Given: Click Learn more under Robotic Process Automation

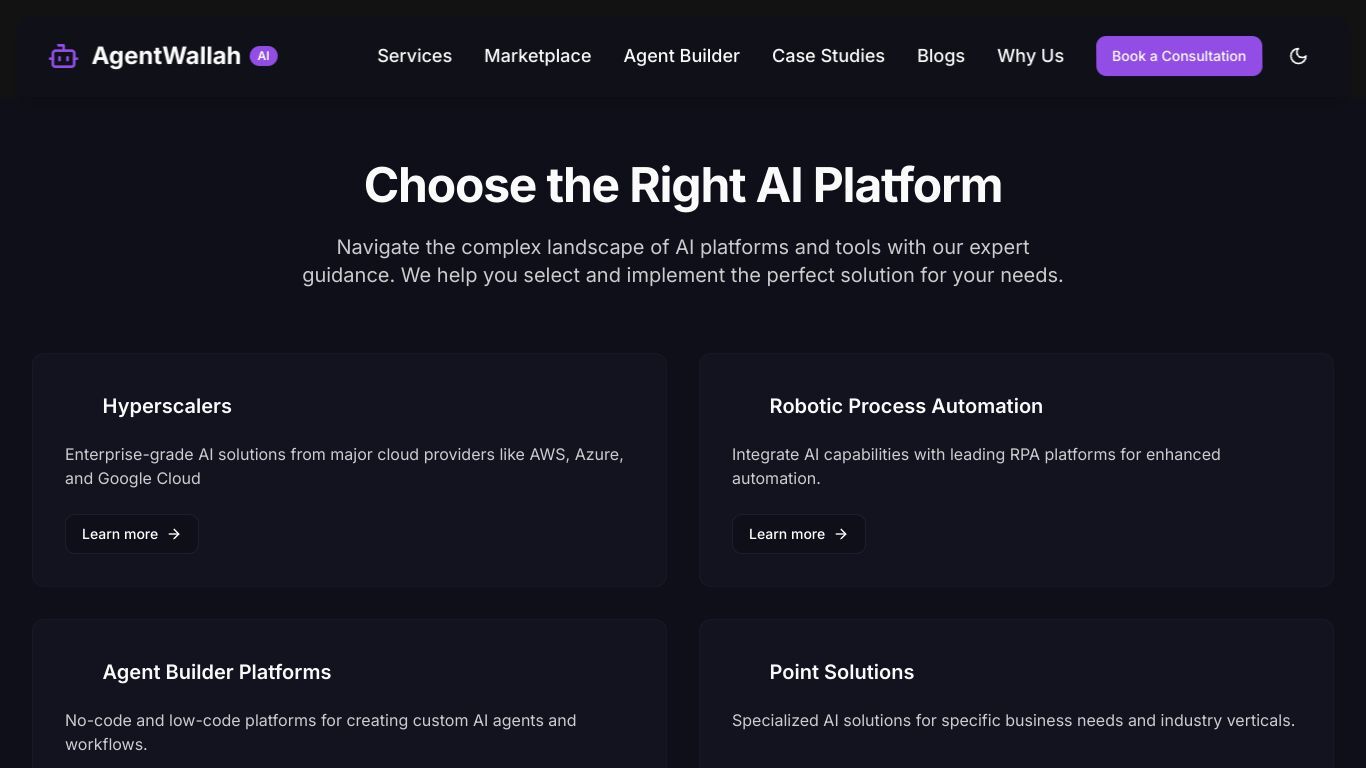Looking at the screenshot, I should (799, 534).
